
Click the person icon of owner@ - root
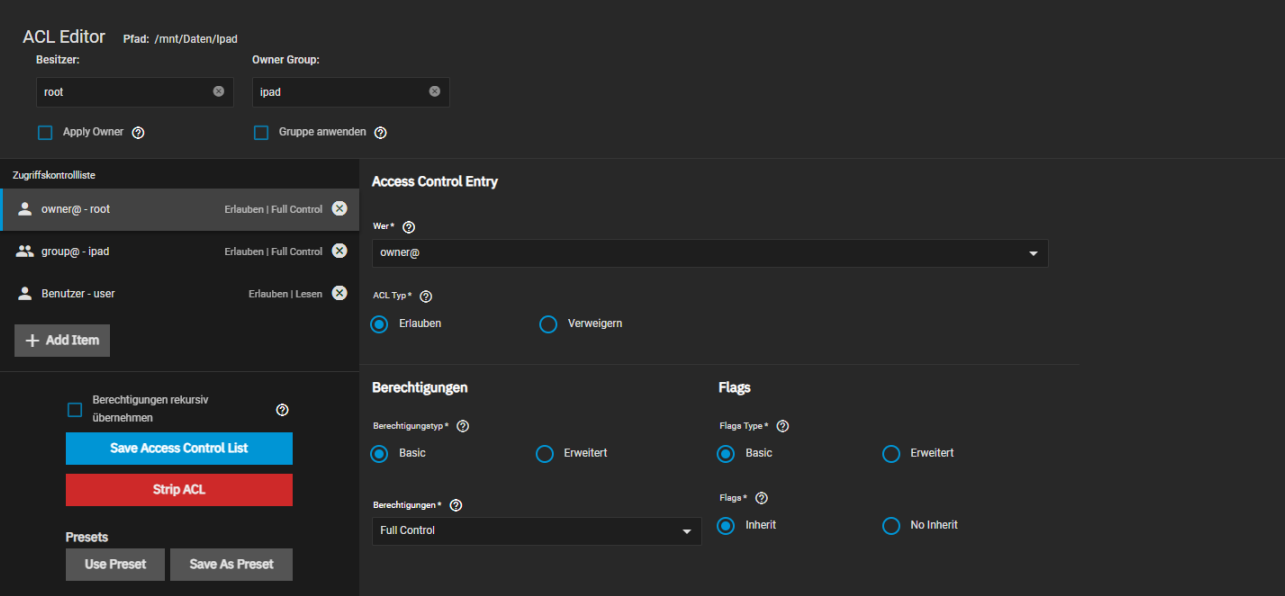point(25,209)
